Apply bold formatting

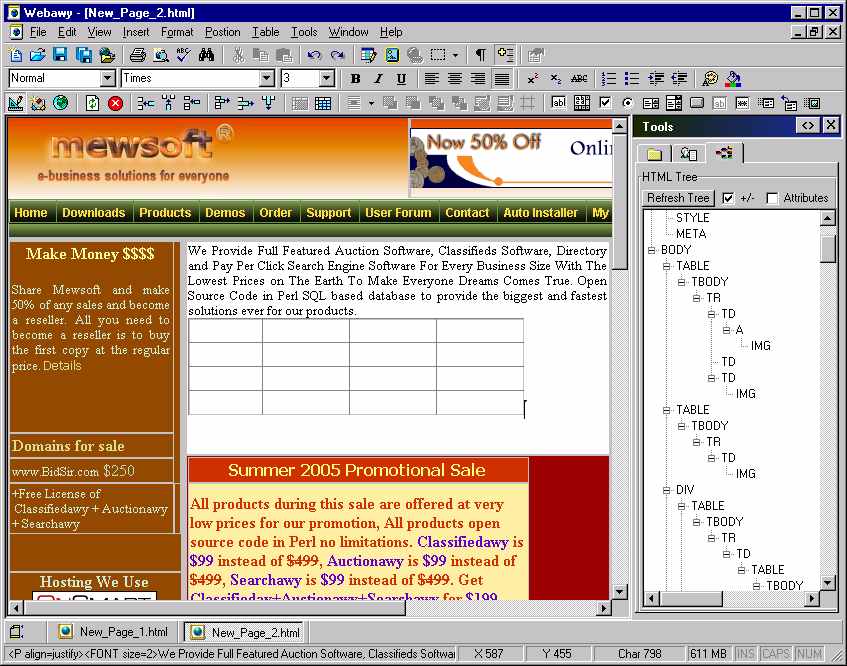(x=355, y=79)
